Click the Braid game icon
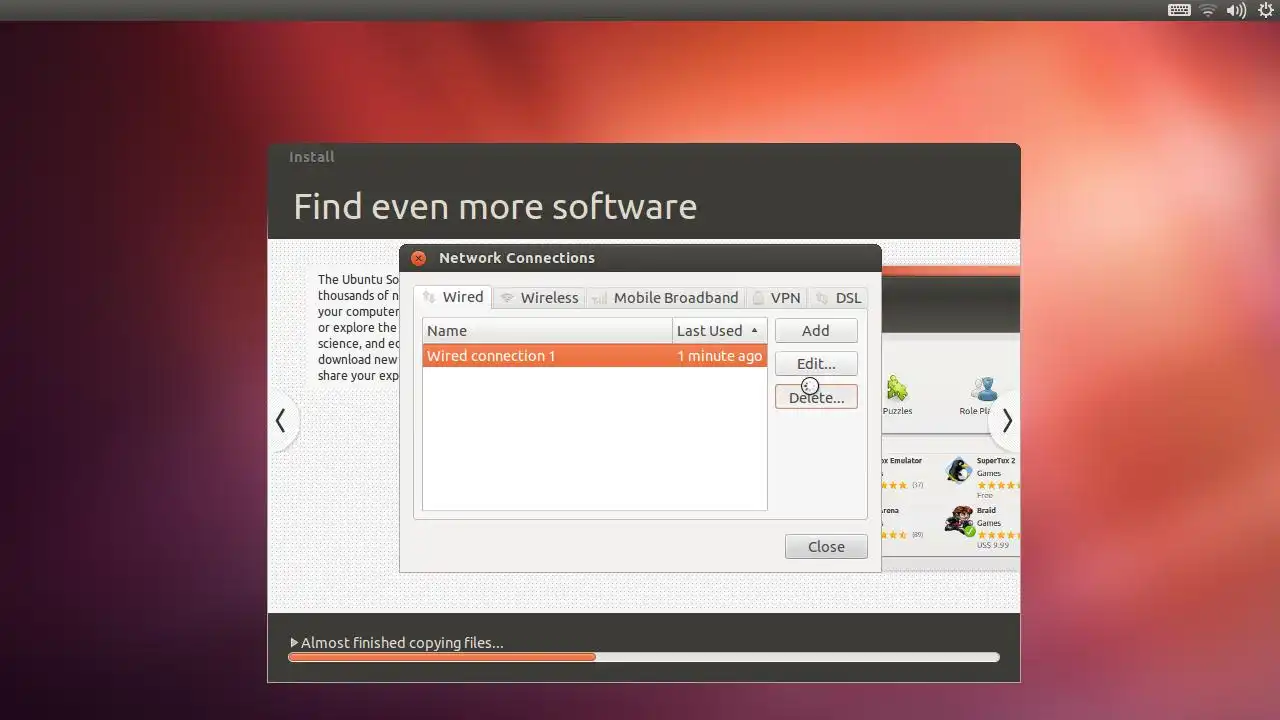Viewport: 1280px width, 720px height. pyautogui.click(x=960, y=520)
